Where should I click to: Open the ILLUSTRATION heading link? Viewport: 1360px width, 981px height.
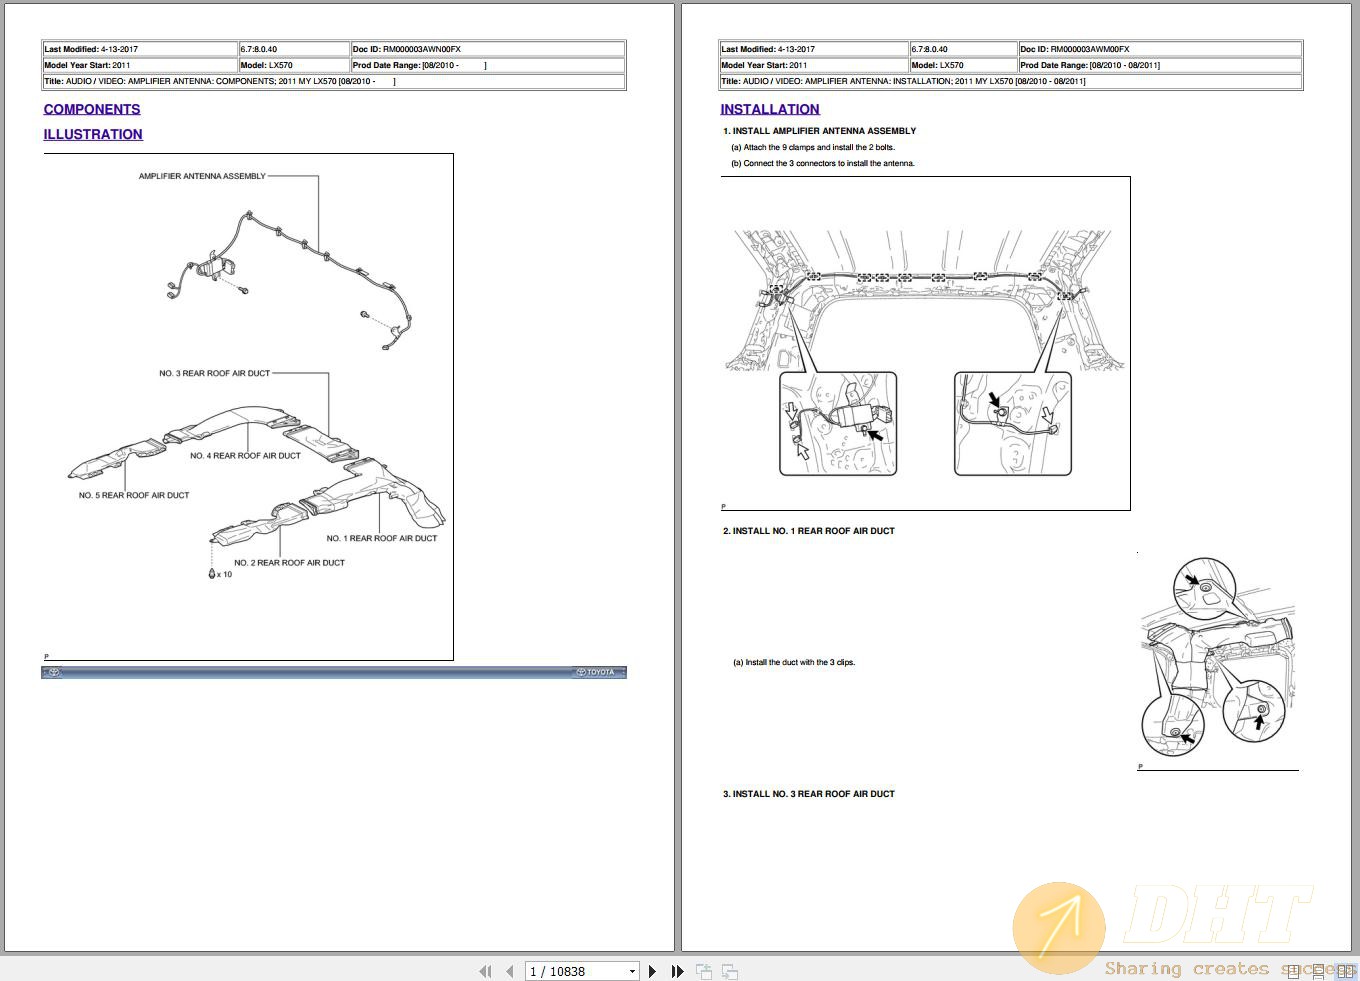click(x=93, y=134)
